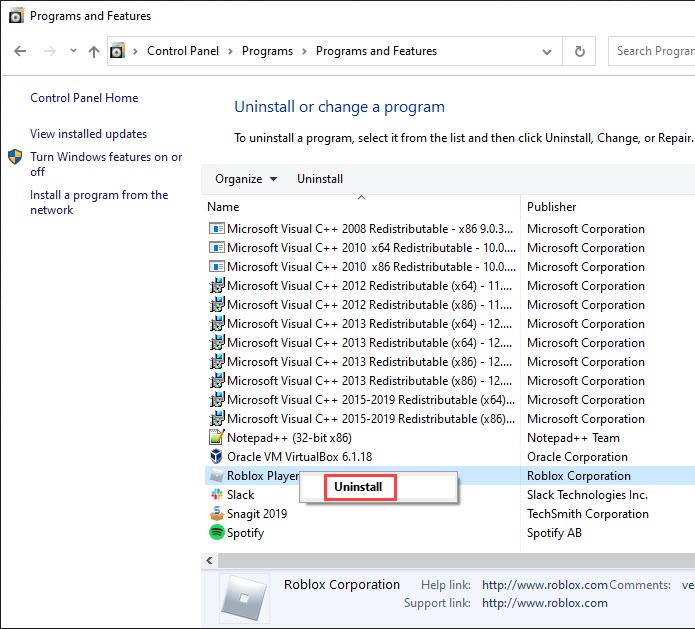Select Visual C++ 2012 Redistributable (x64) entry
This screenshot has width=695, height=629.
pos(370,286)
